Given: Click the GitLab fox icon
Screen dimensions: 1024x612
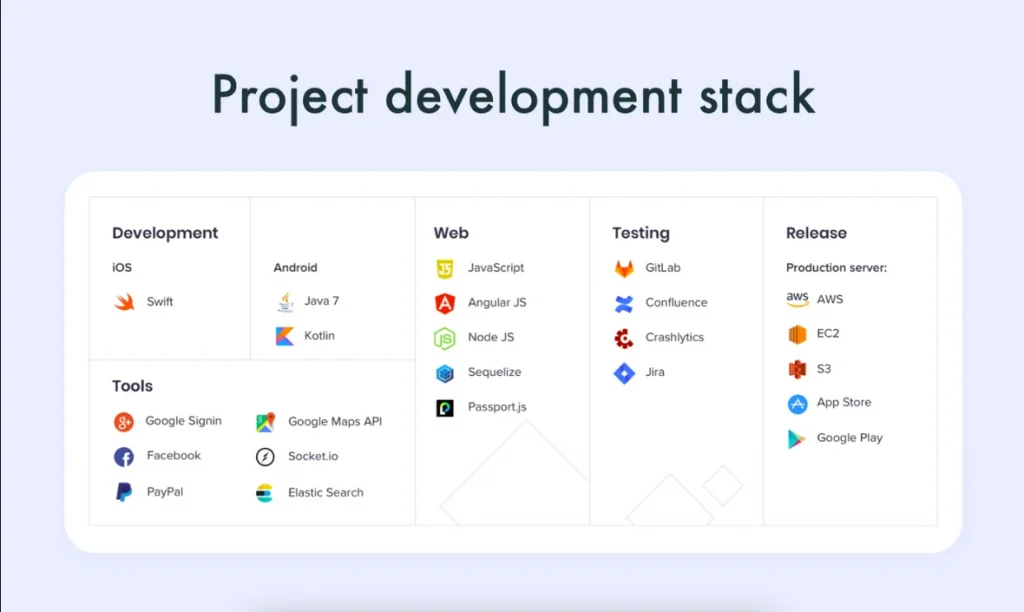Looking at the screenshot, I should (624, 268).
